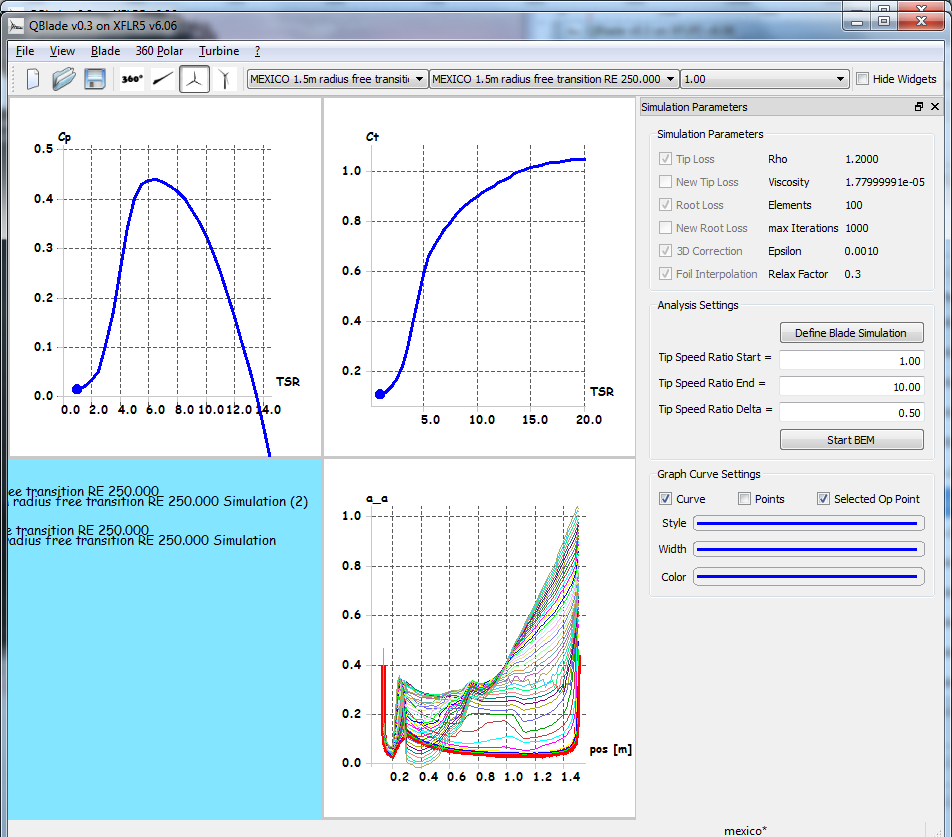Image resolution: width=952 pixels, height=837 pixels.
Task: Open the 360° polar extrapolation view
Action: [x=132, y=79]
